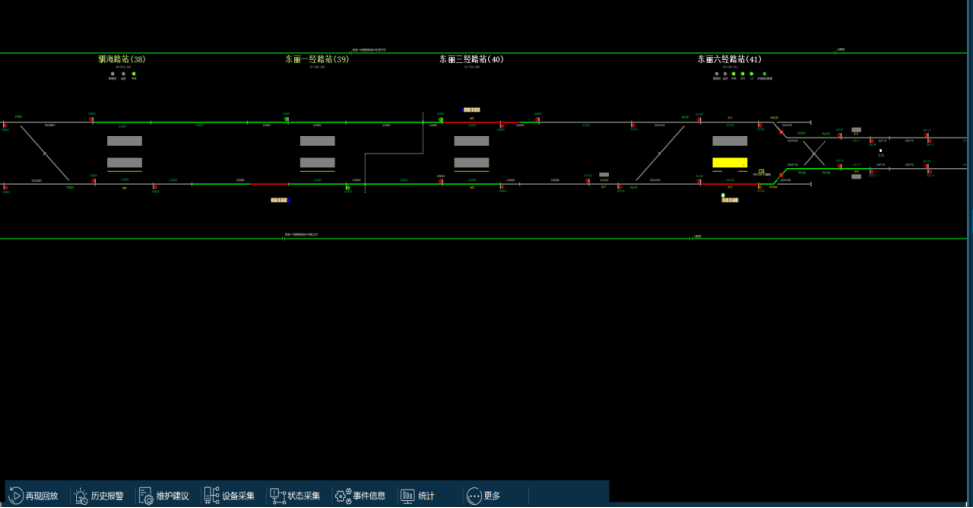Viewport: 973px width, 508px height.
Task: Click diagonal crossover track left of 驯海路站
Action: (x=45, y=153)
